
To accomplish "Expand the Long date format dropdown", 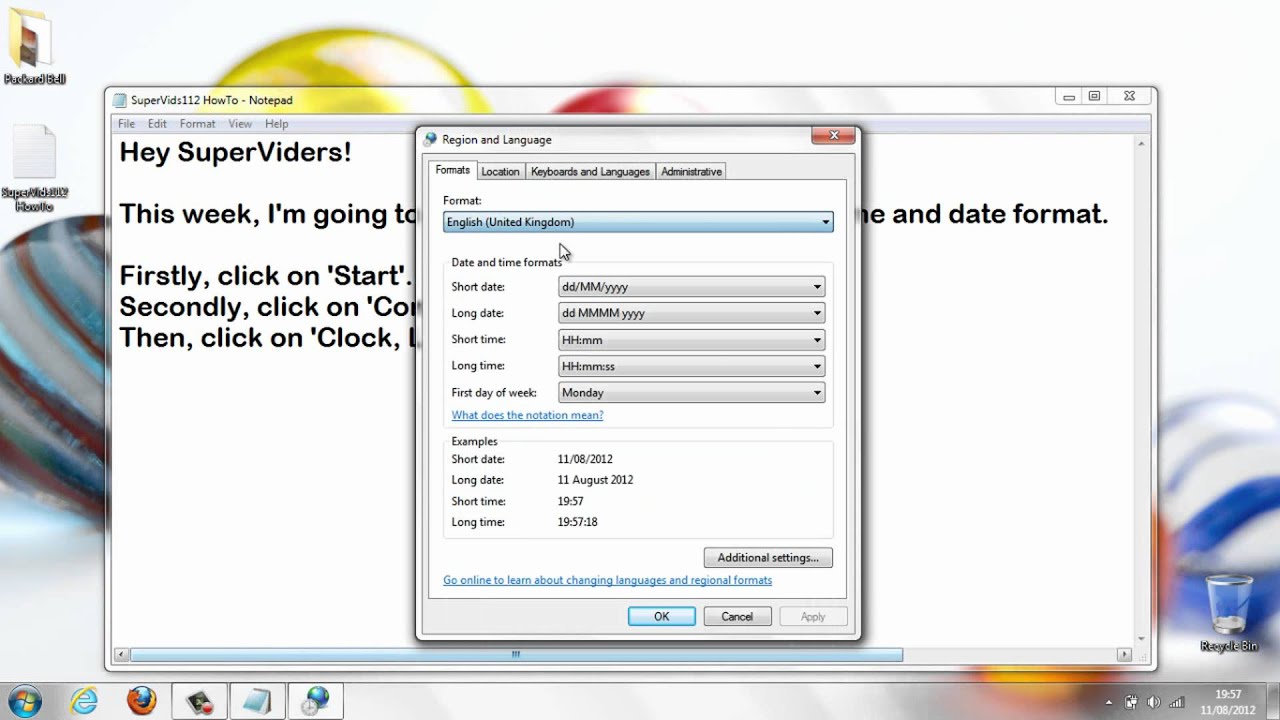I will click(691, 313).
